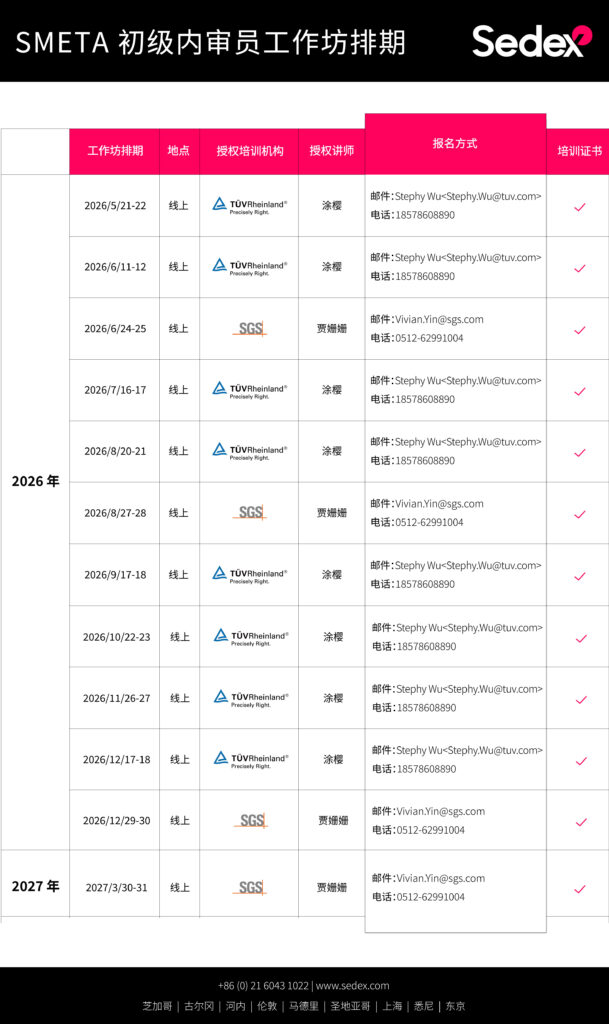This screenshot has height=1024, width=609.
Task: Click the 2026 年 year cell
Action: coord(35,481)
